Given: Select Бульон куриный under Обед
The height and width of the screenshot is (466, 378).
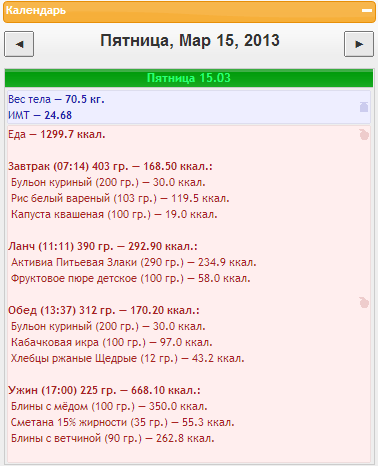Looking at the screenshot, I should click(x=108, y=326).
